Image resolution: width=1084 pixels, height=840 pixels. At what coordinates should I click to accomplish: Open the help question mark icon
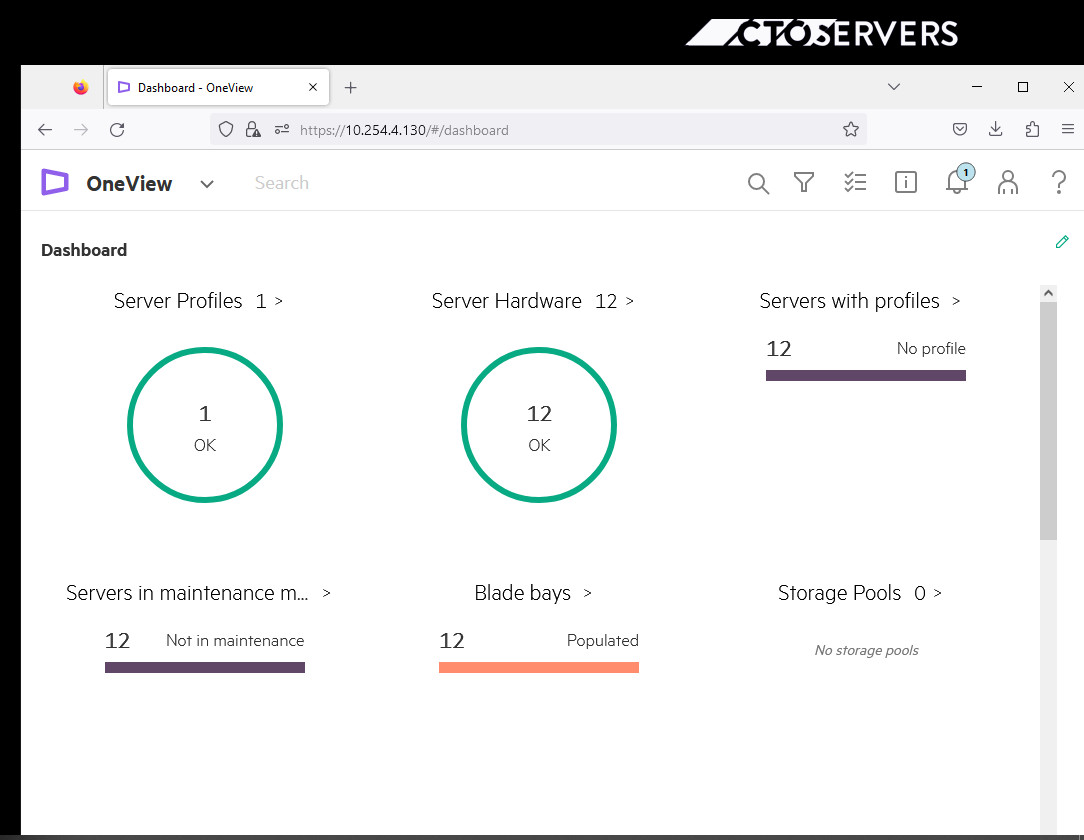click(1058, 183)
